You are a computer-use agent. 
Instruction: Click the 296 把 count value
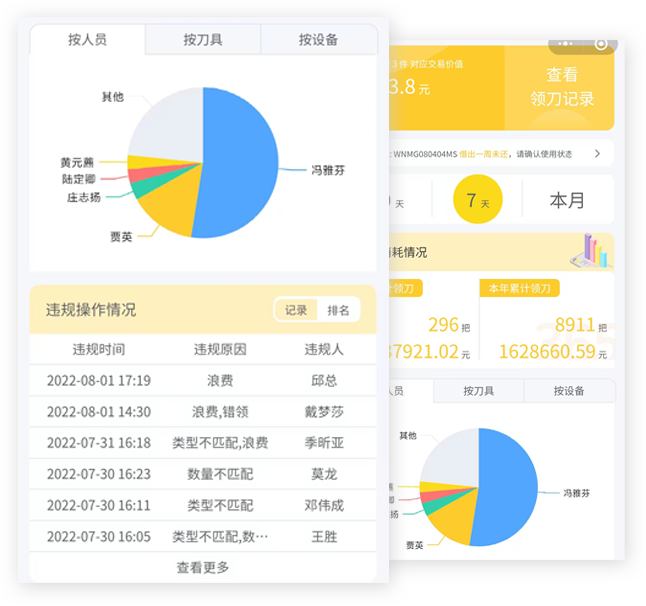coord(449,325)
